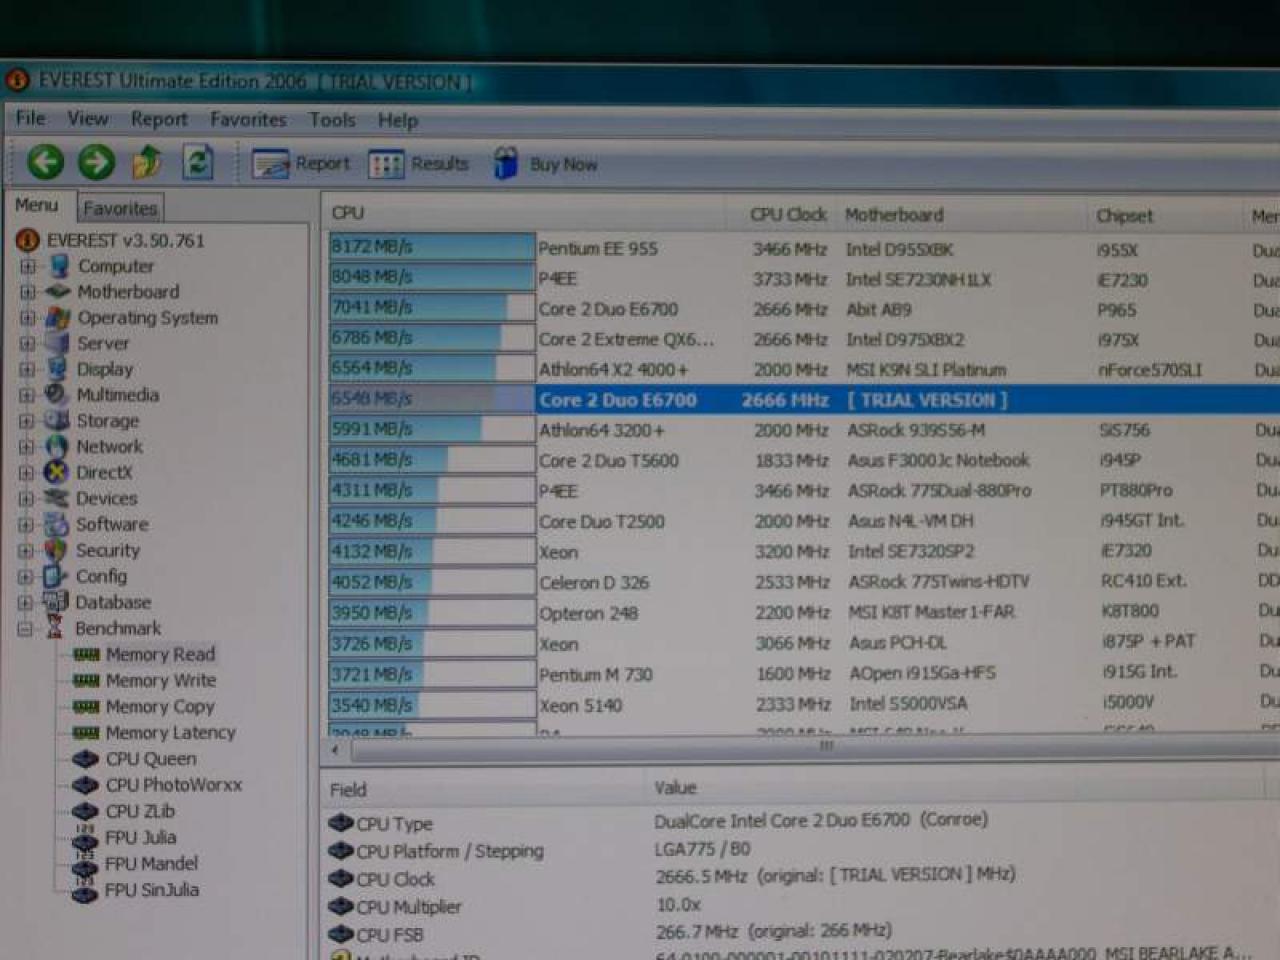Expand the Server tree node
1280x960 pixels.
click(28, 344)
